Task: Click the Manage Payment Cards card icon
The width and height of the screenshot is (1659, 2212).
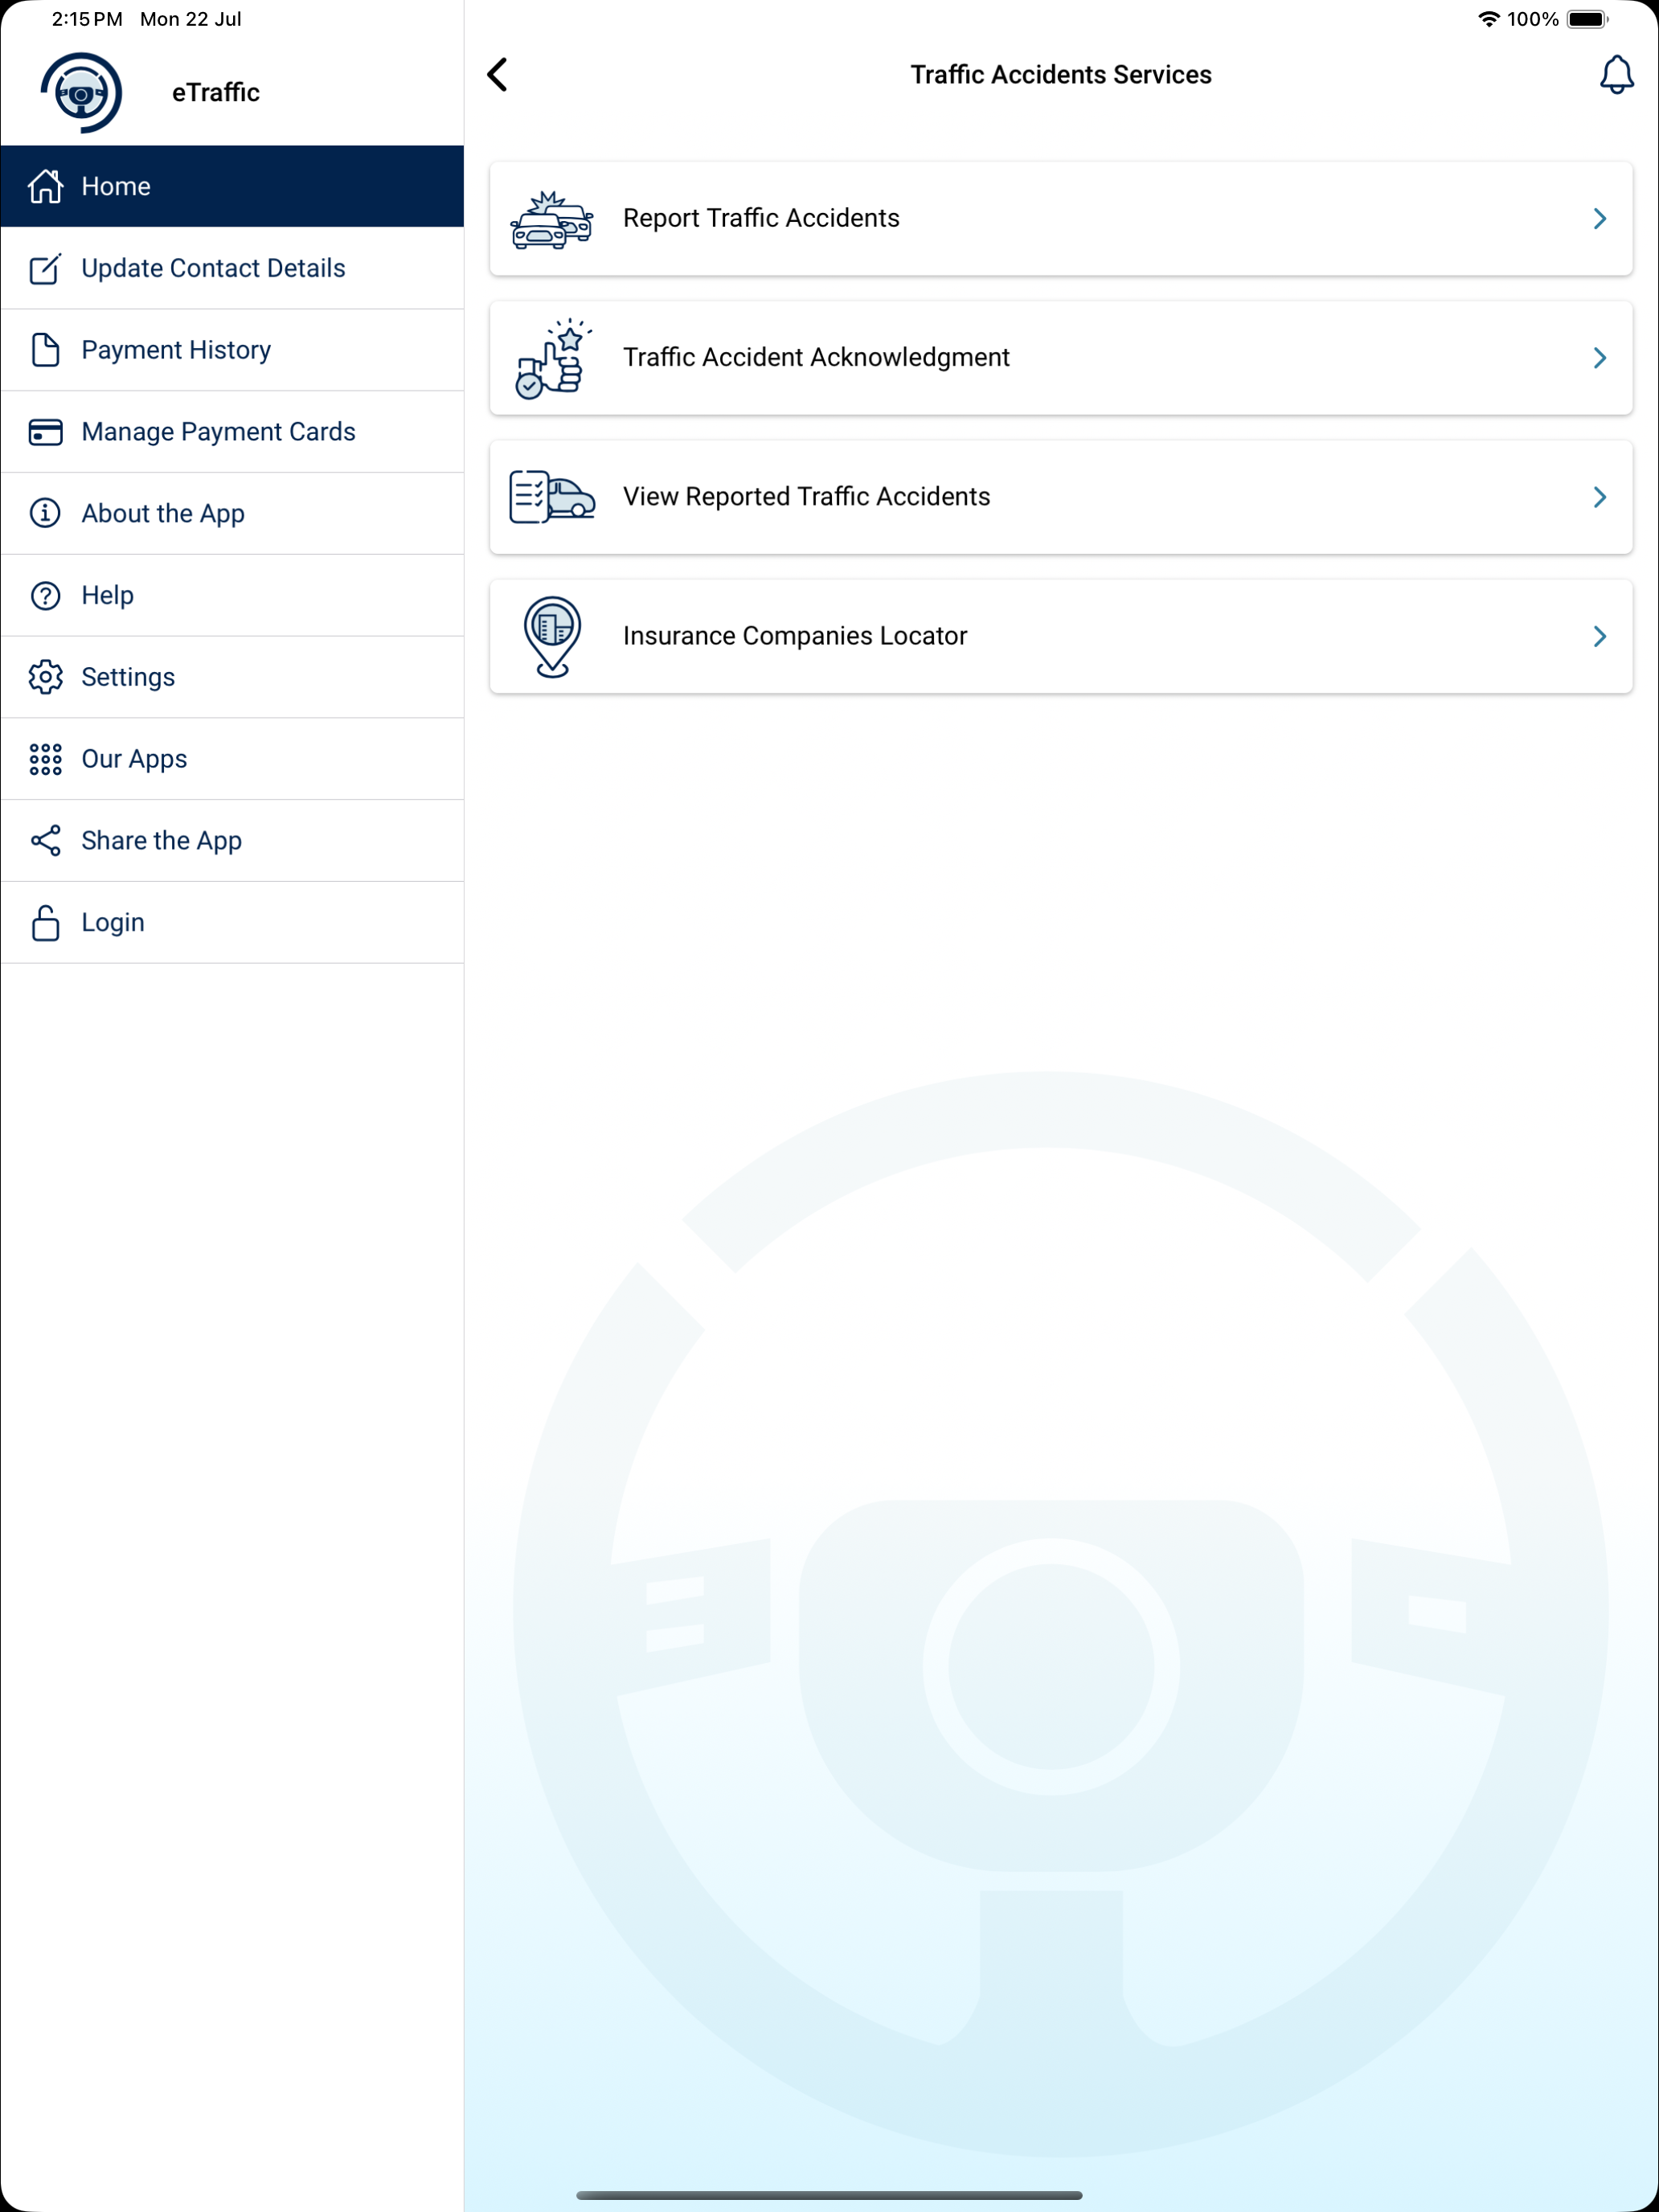Action: [x=45, y=432]
